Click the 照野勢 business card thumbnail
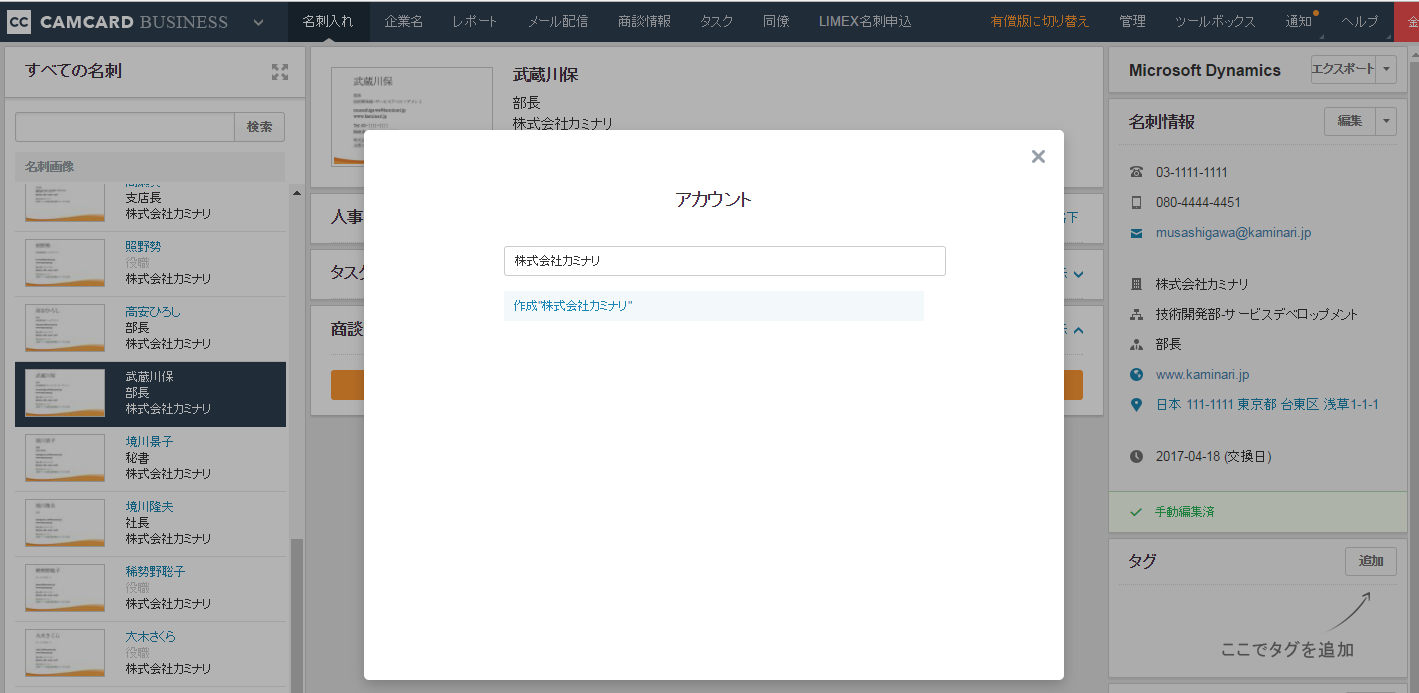The width and height of the screenshot is (1419, 693). click(x=65, y=263)
